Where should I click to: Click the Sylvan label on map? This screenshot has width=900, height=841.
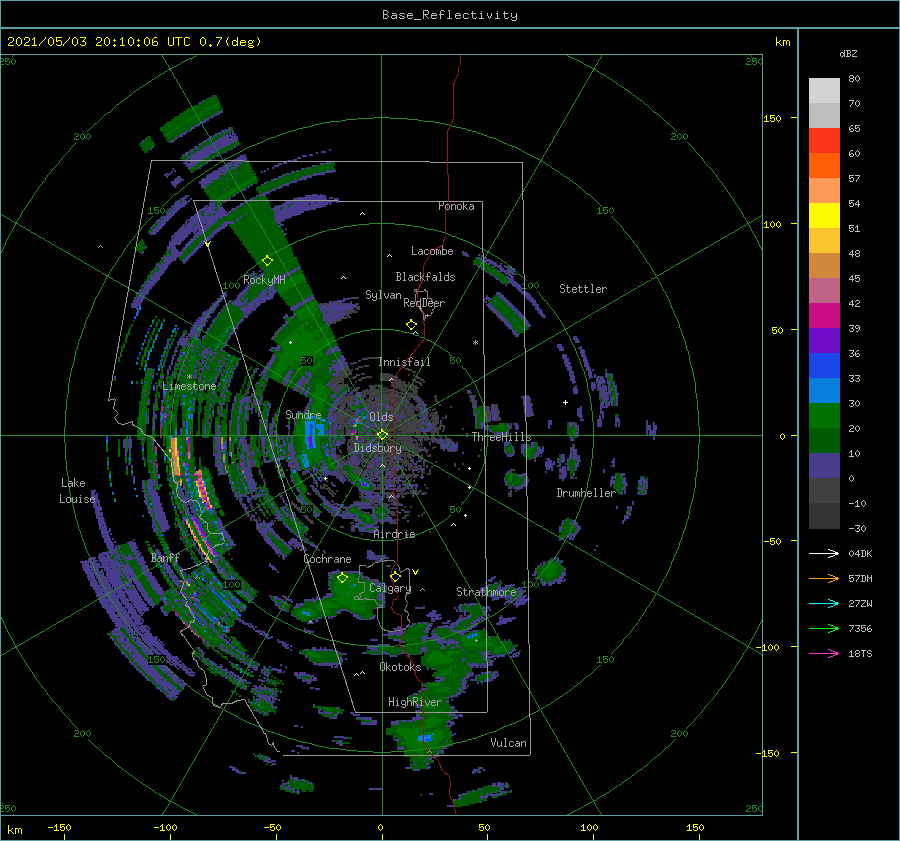[x=383, y=295]
